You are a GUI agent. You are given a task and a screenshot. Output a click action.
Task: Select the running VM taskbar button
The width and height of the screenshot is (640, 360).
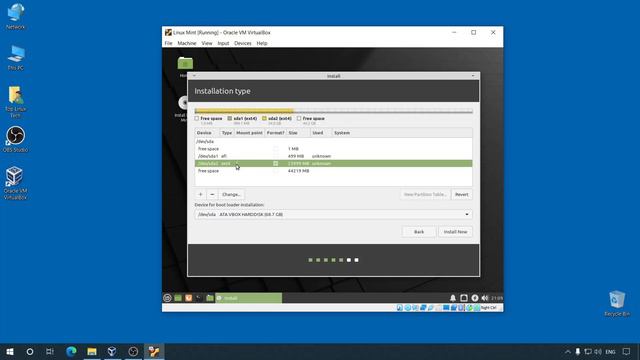[x=154, y=351]
